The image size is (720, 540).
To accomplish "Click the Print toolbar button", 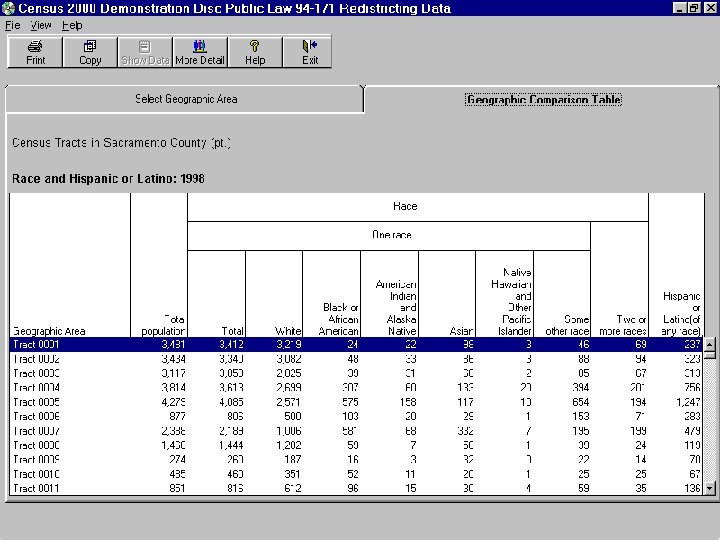I will click(x=35, y=52).
